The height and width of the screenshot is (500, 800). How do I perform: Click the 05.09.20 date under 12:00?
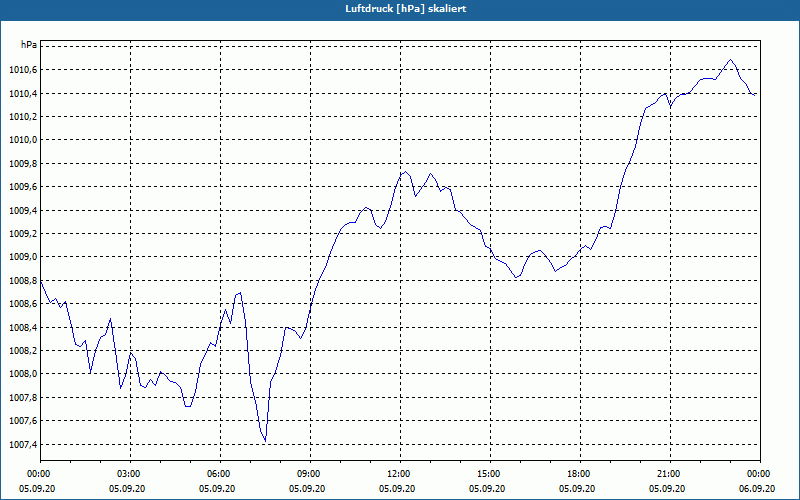[x=396, y=488]
